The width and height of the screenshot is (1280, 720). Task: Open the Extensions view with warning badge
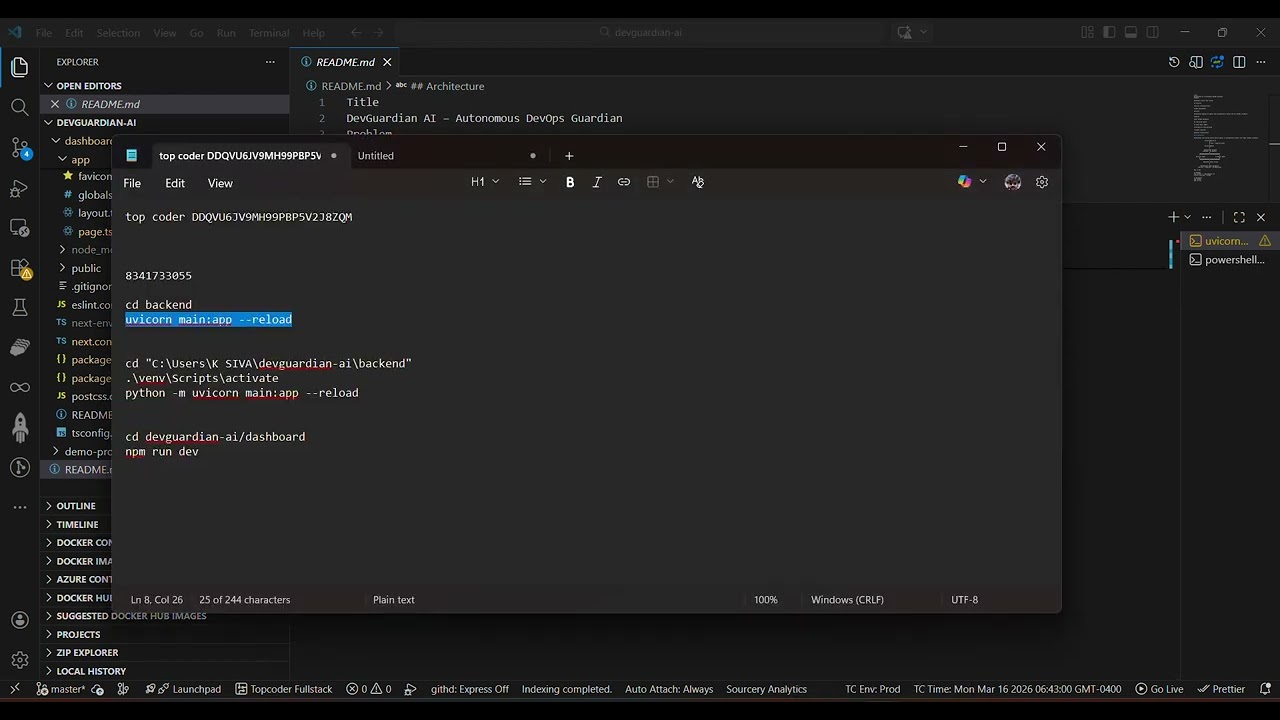[19, 268]
